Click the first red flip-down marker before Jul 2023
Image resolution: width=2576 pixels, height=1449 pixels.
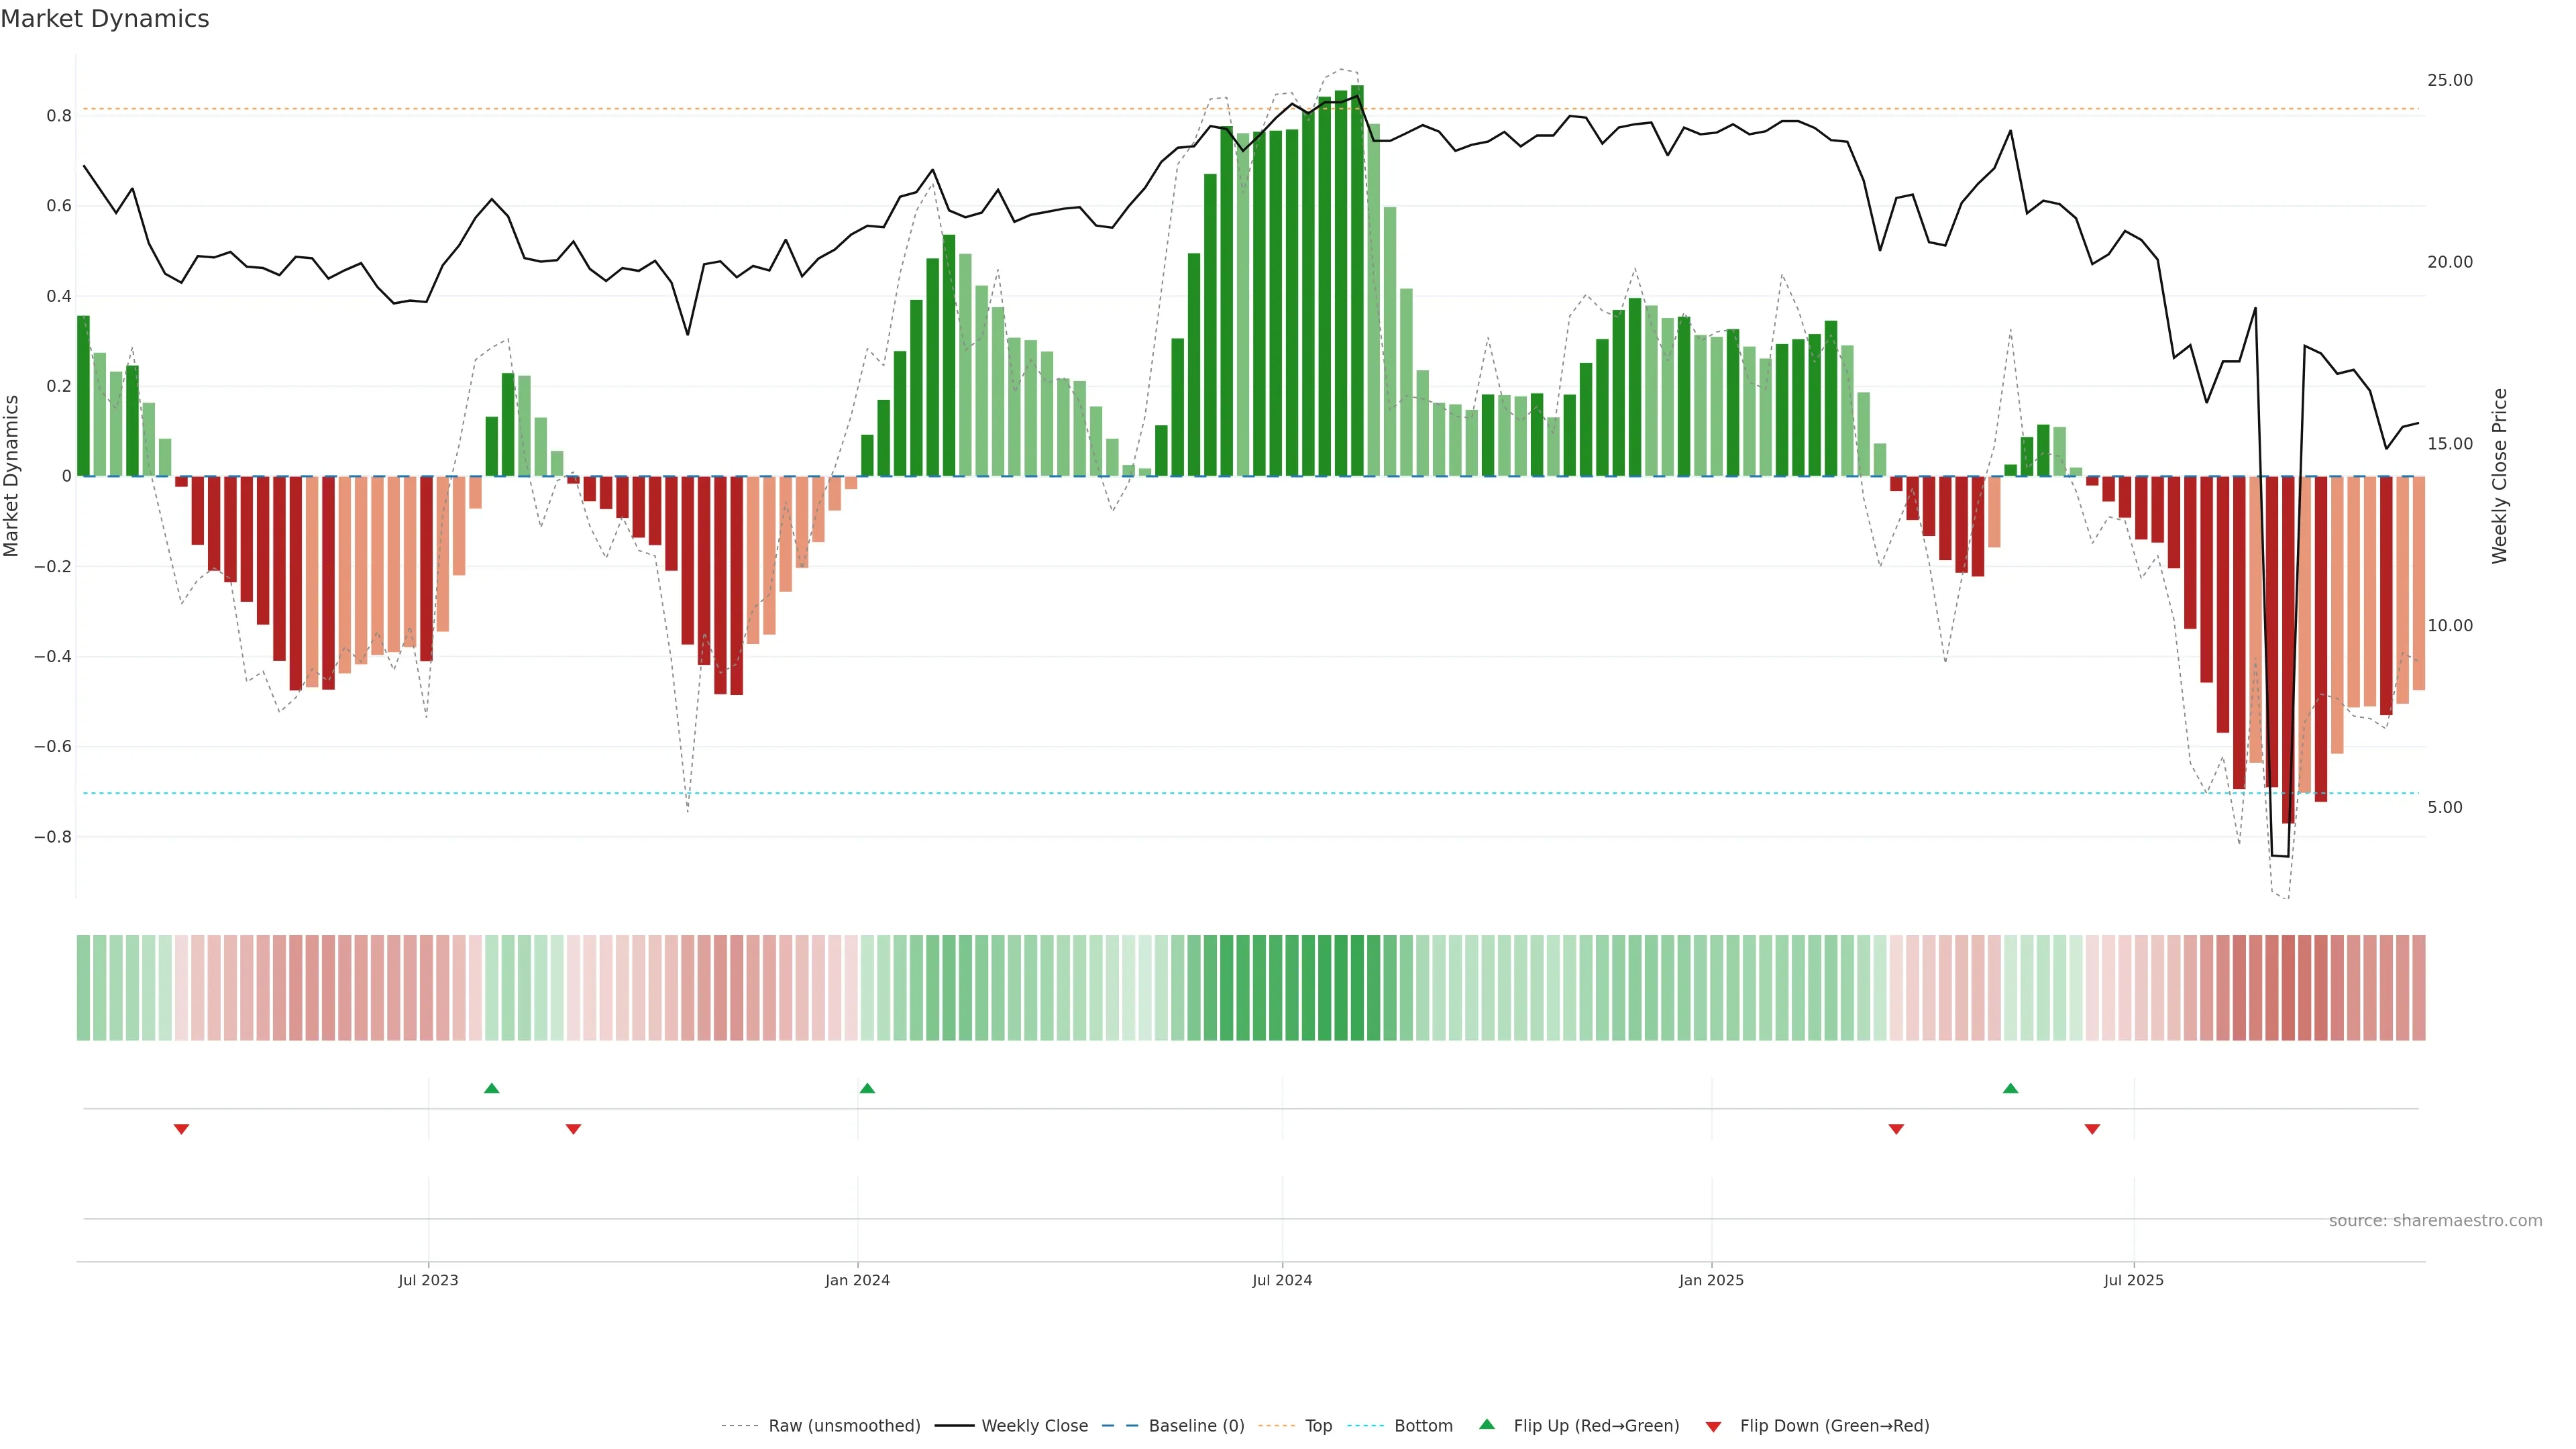(181, 1129)
